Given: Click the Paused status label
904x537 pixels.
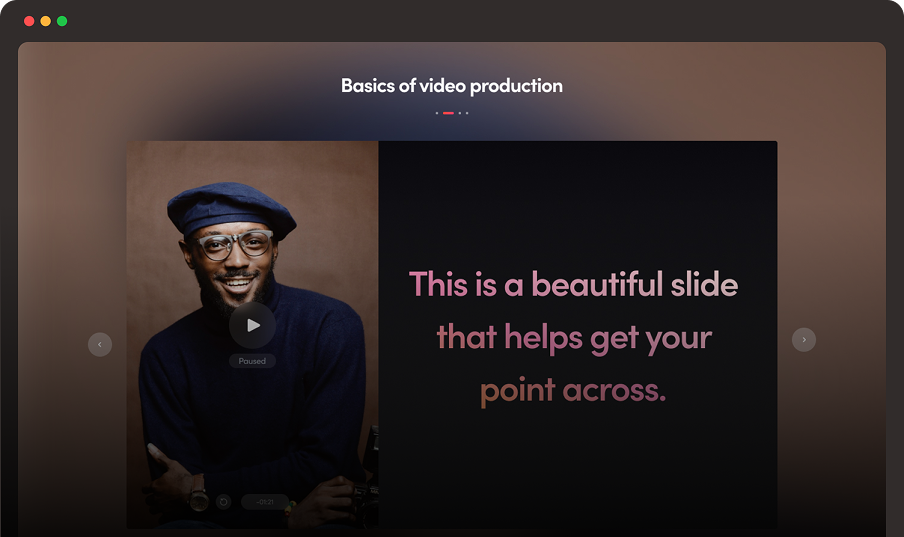Looking at the screenshot, I should (252, 361).
